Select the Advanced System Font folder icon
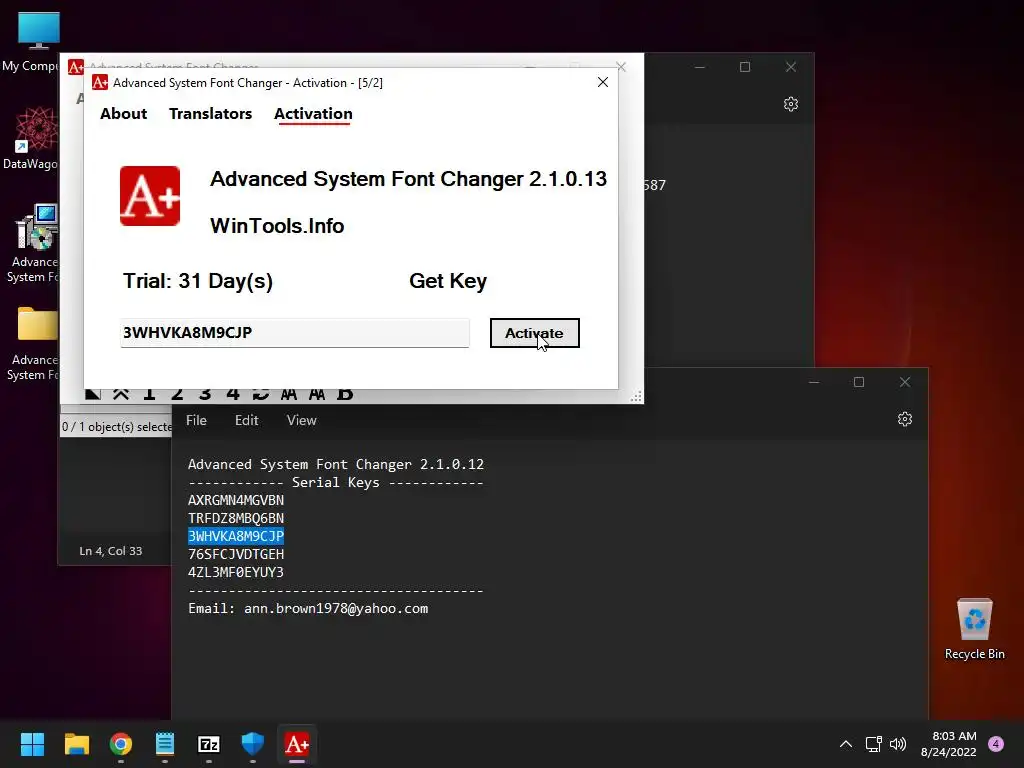Image resolution: width=1024 pixels, height=768 pixels. click(34, 342)
